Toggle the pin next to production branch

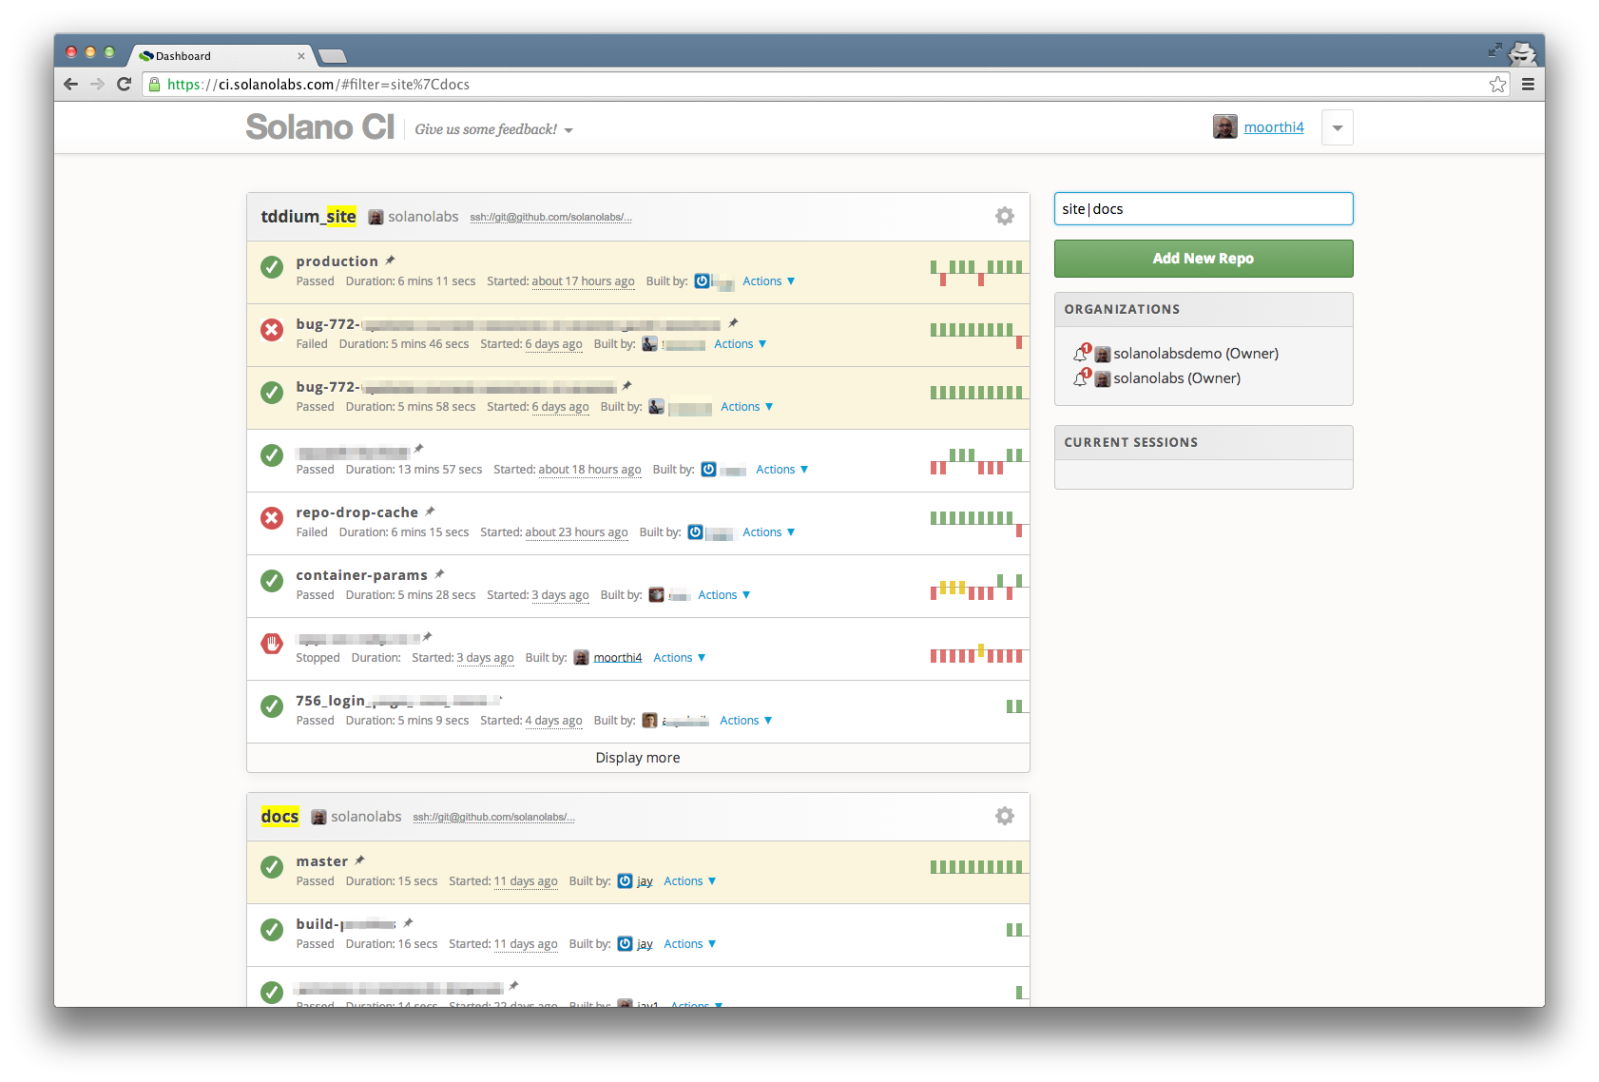tap(390, 260)
